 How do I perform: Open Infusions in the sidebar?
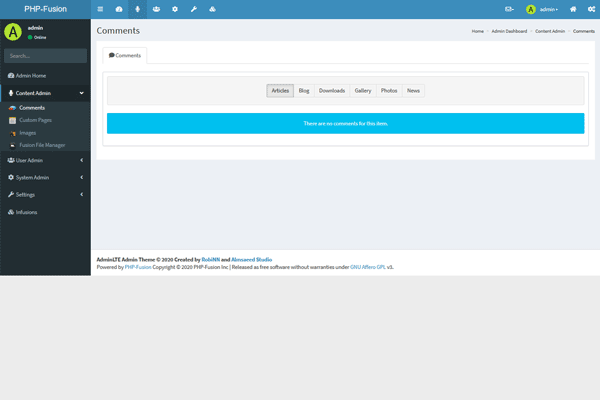pyautogui.click(x=45, y=212)
